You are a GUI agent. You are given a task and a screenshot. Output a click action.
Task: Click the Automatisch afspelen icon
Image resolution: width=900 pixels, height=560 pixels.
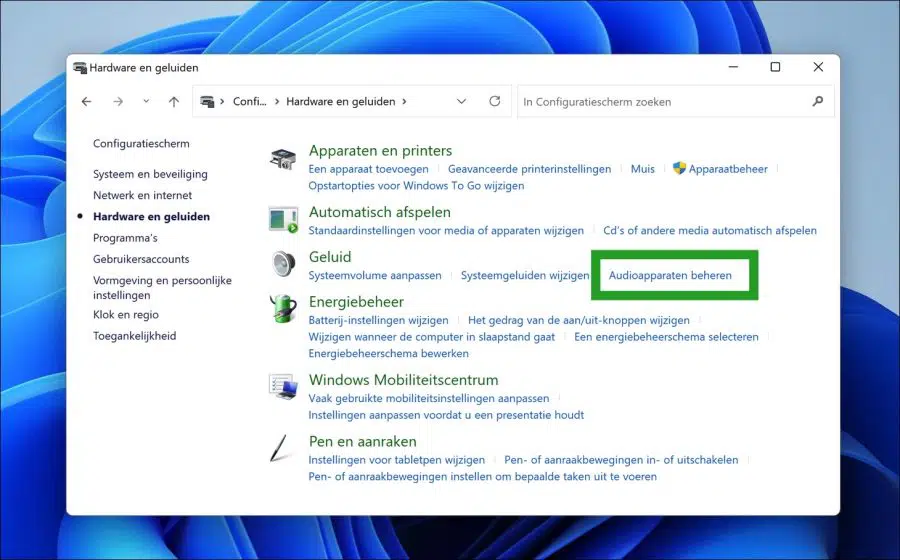click(283, 220)
